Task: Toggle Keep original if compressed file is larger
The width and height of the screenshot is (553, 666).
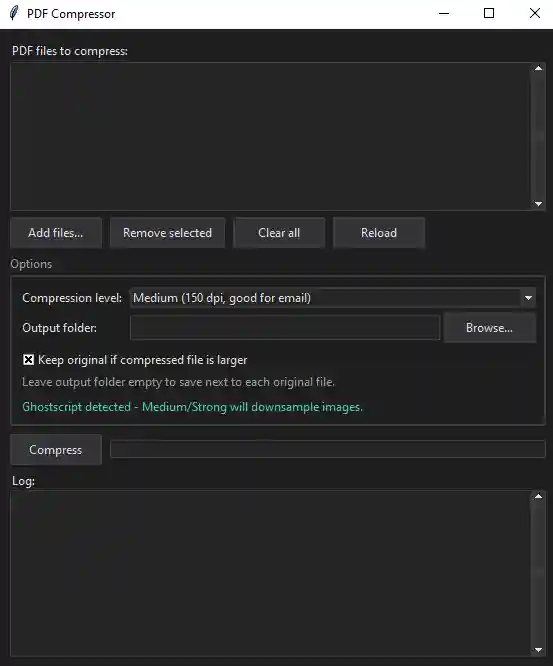Action: [135, 360]
